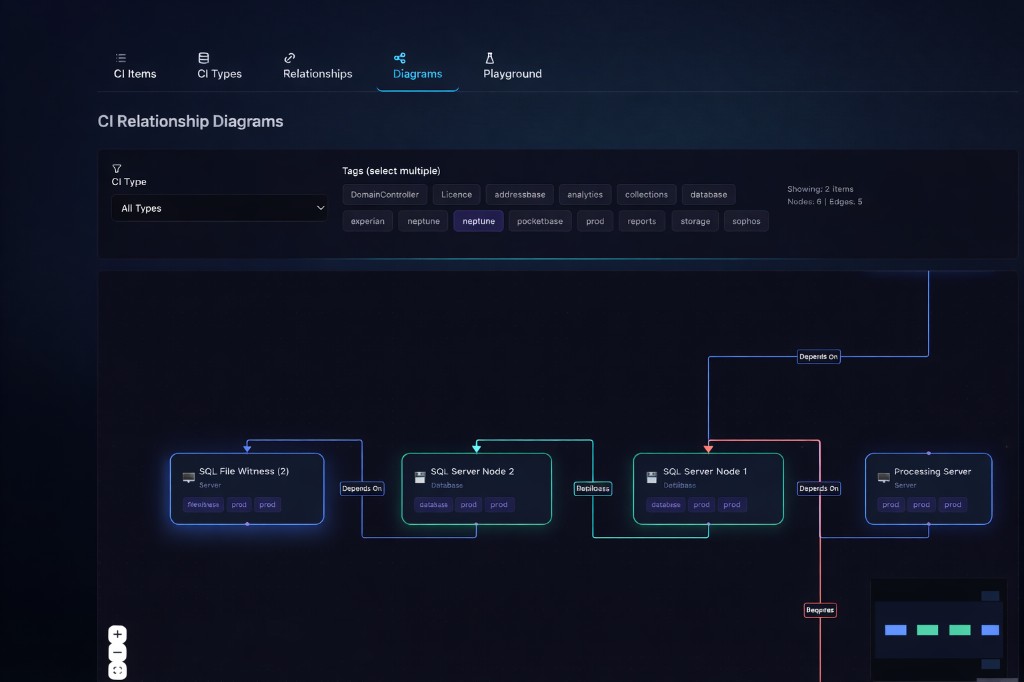This screenshot has height=682, width=1024.
Task: Click the monitor icon in SQL File Witness node
Action: (189, 478)
